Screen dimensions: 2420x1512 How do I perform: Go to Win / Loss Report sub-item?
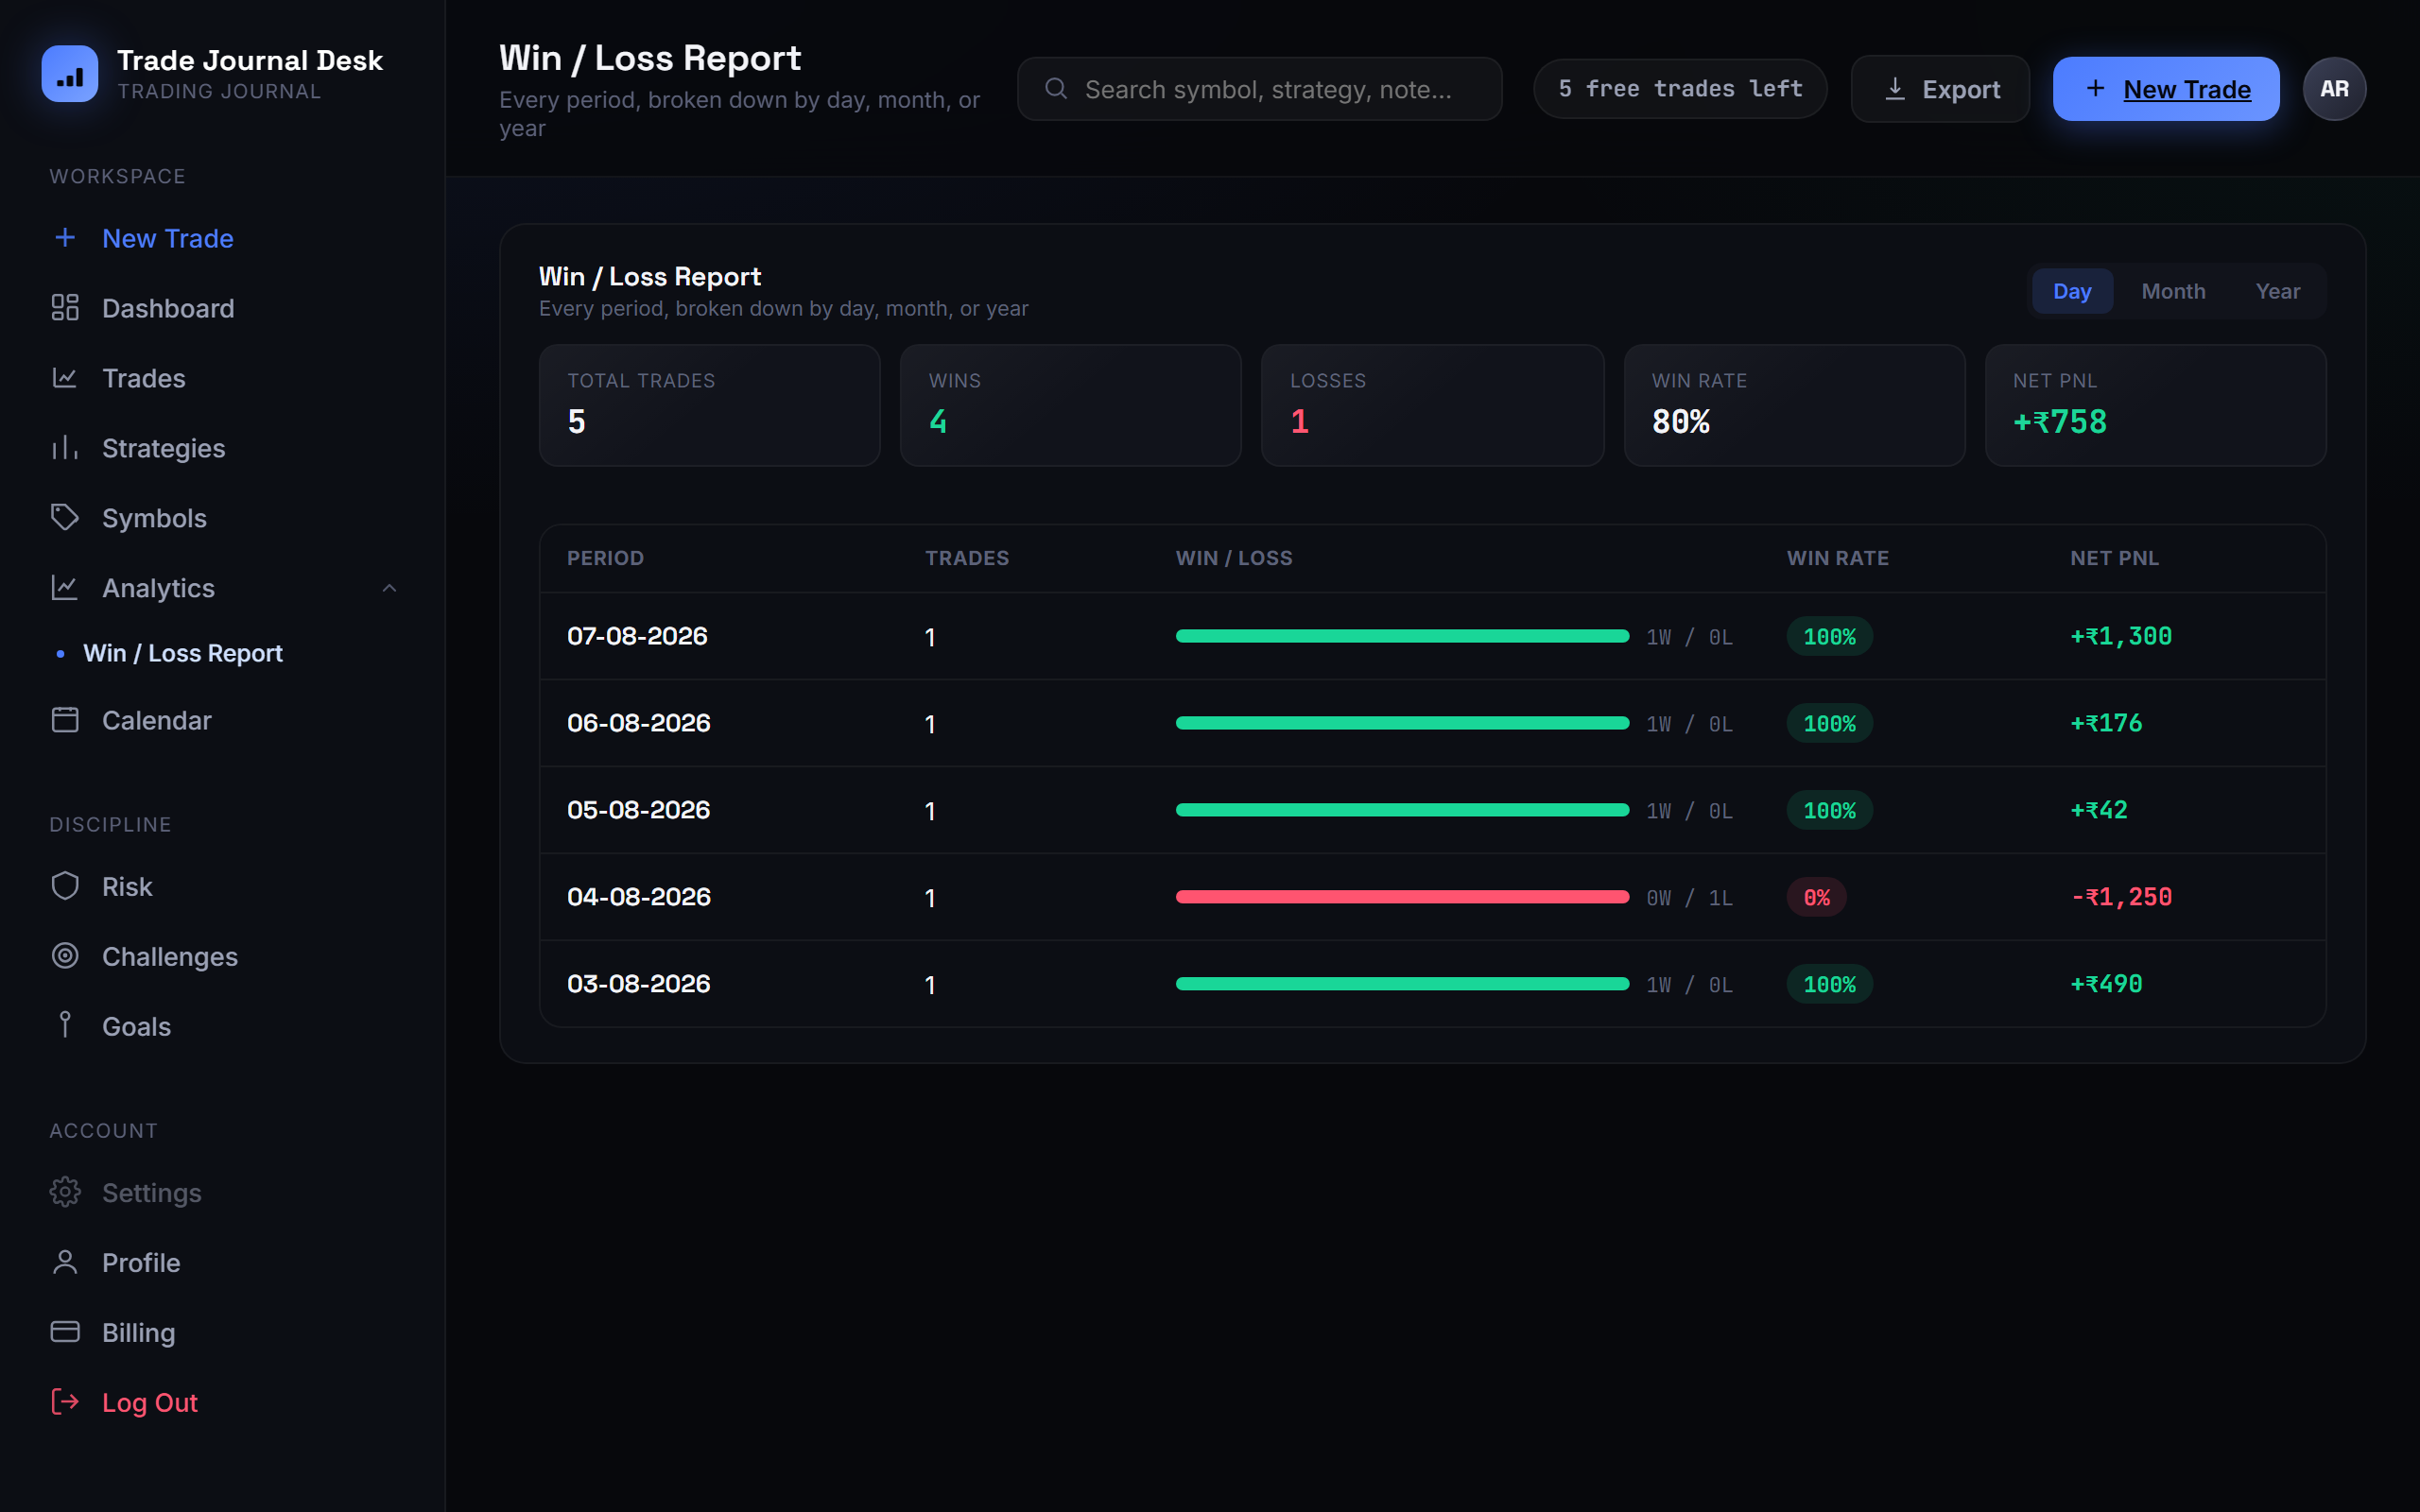183,653
